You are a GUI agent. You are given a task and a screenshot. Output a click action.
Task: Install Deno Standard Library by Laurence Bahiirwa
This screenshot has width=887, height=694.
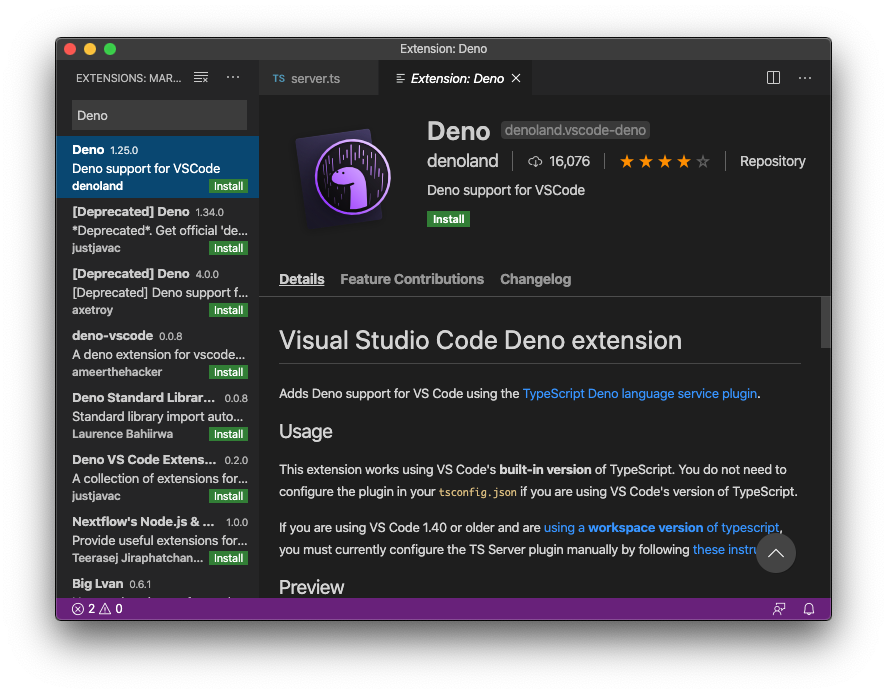[228, 434]
